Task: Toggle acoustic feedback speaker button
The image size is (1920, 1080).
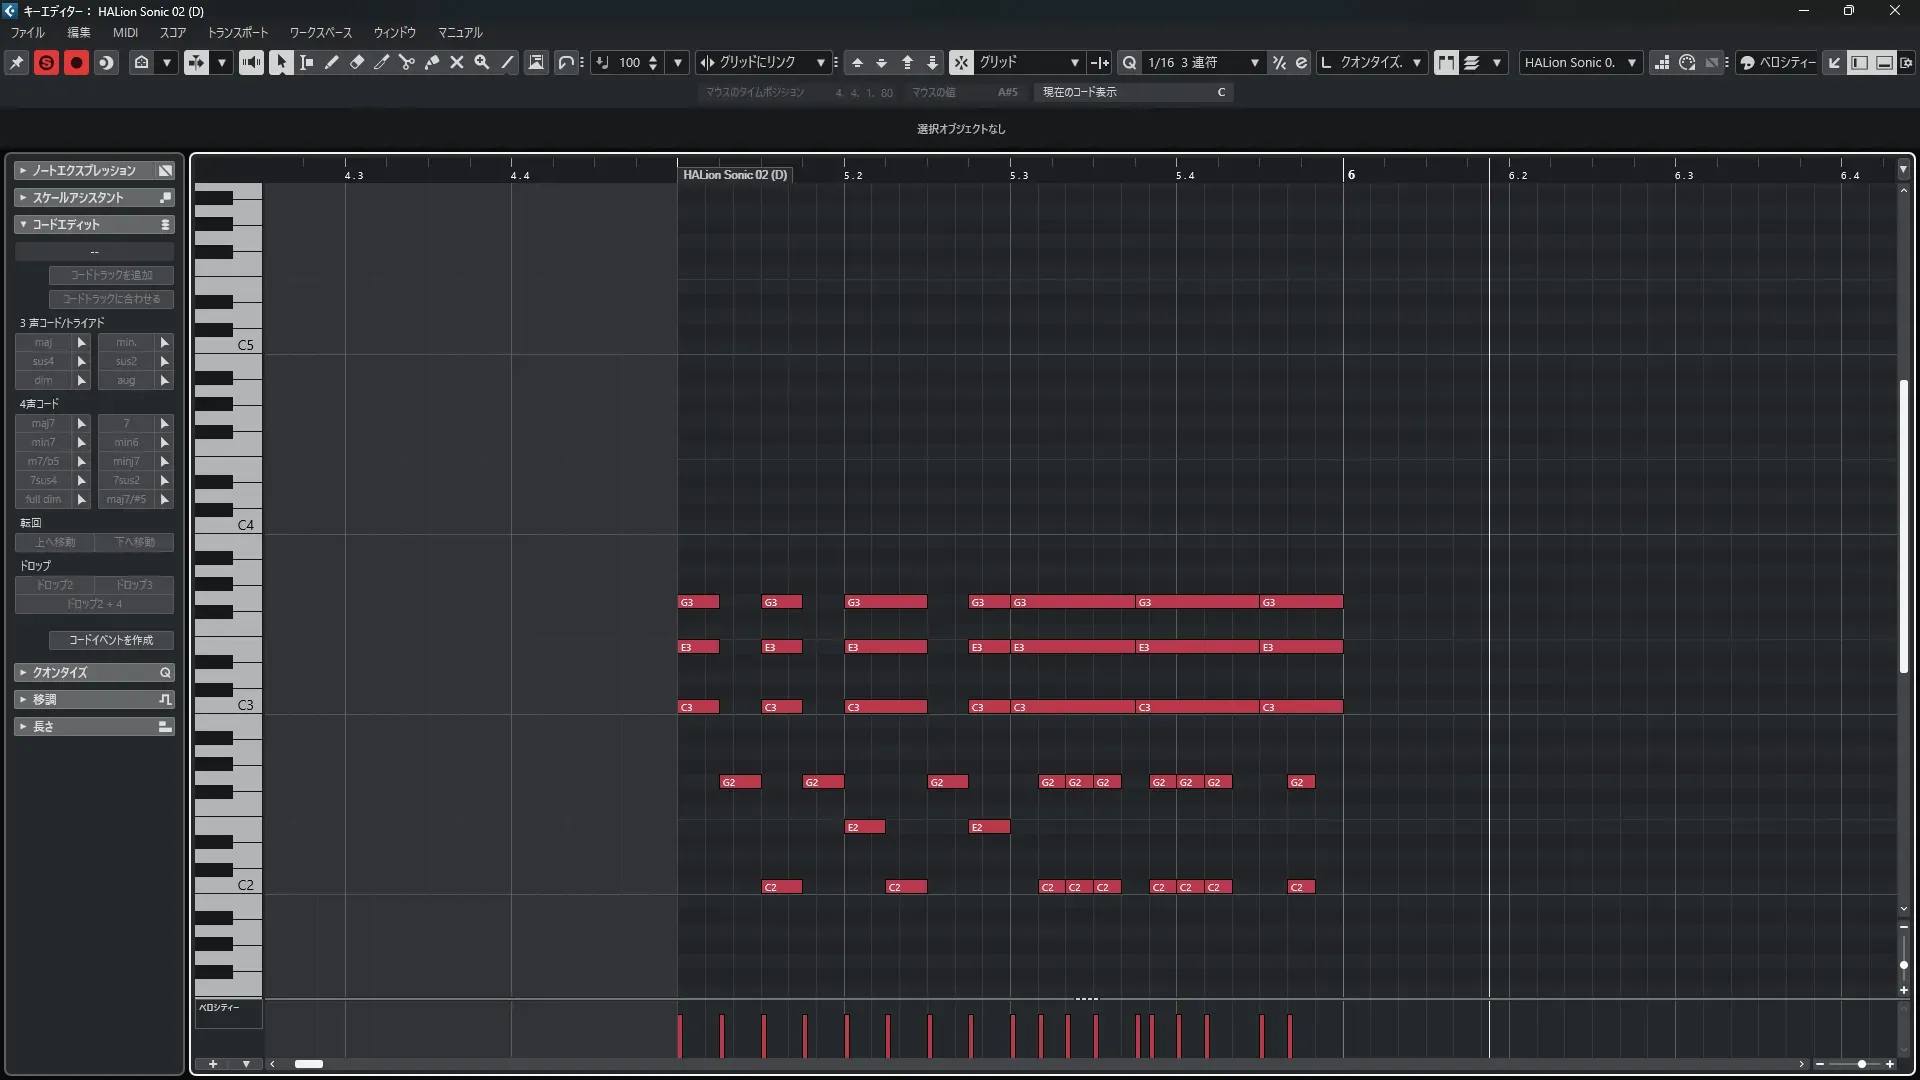Action: coord(251,62)
